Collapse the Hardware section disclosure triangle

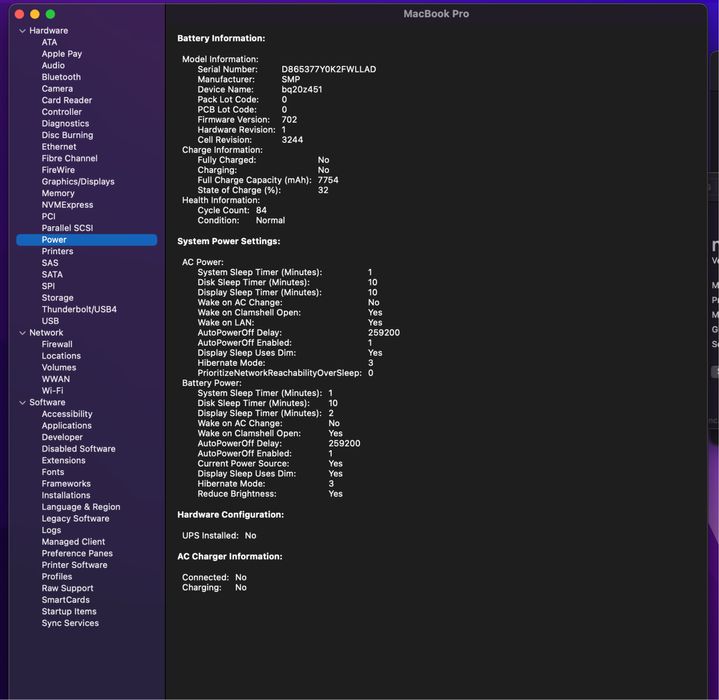(21, 31)
